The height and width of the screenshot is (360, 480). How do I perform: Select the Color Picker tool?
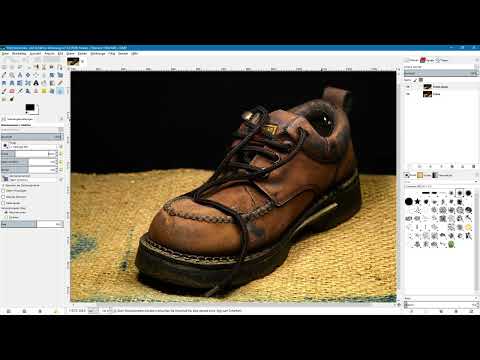pyautogui.click(x=4, y=75)
